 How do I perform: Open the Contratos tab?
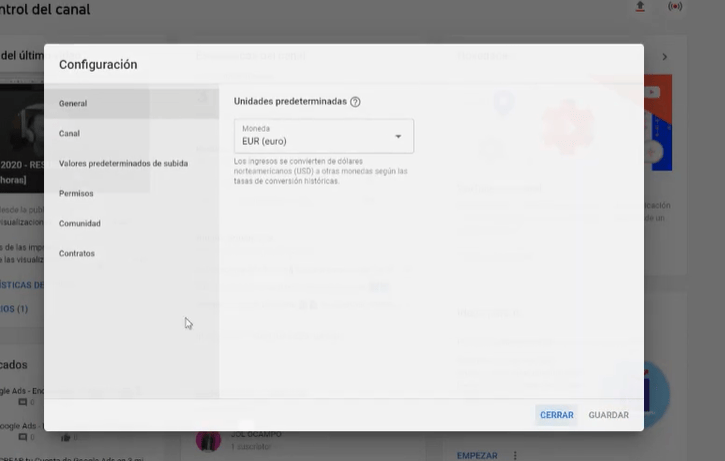click(131, 253)
